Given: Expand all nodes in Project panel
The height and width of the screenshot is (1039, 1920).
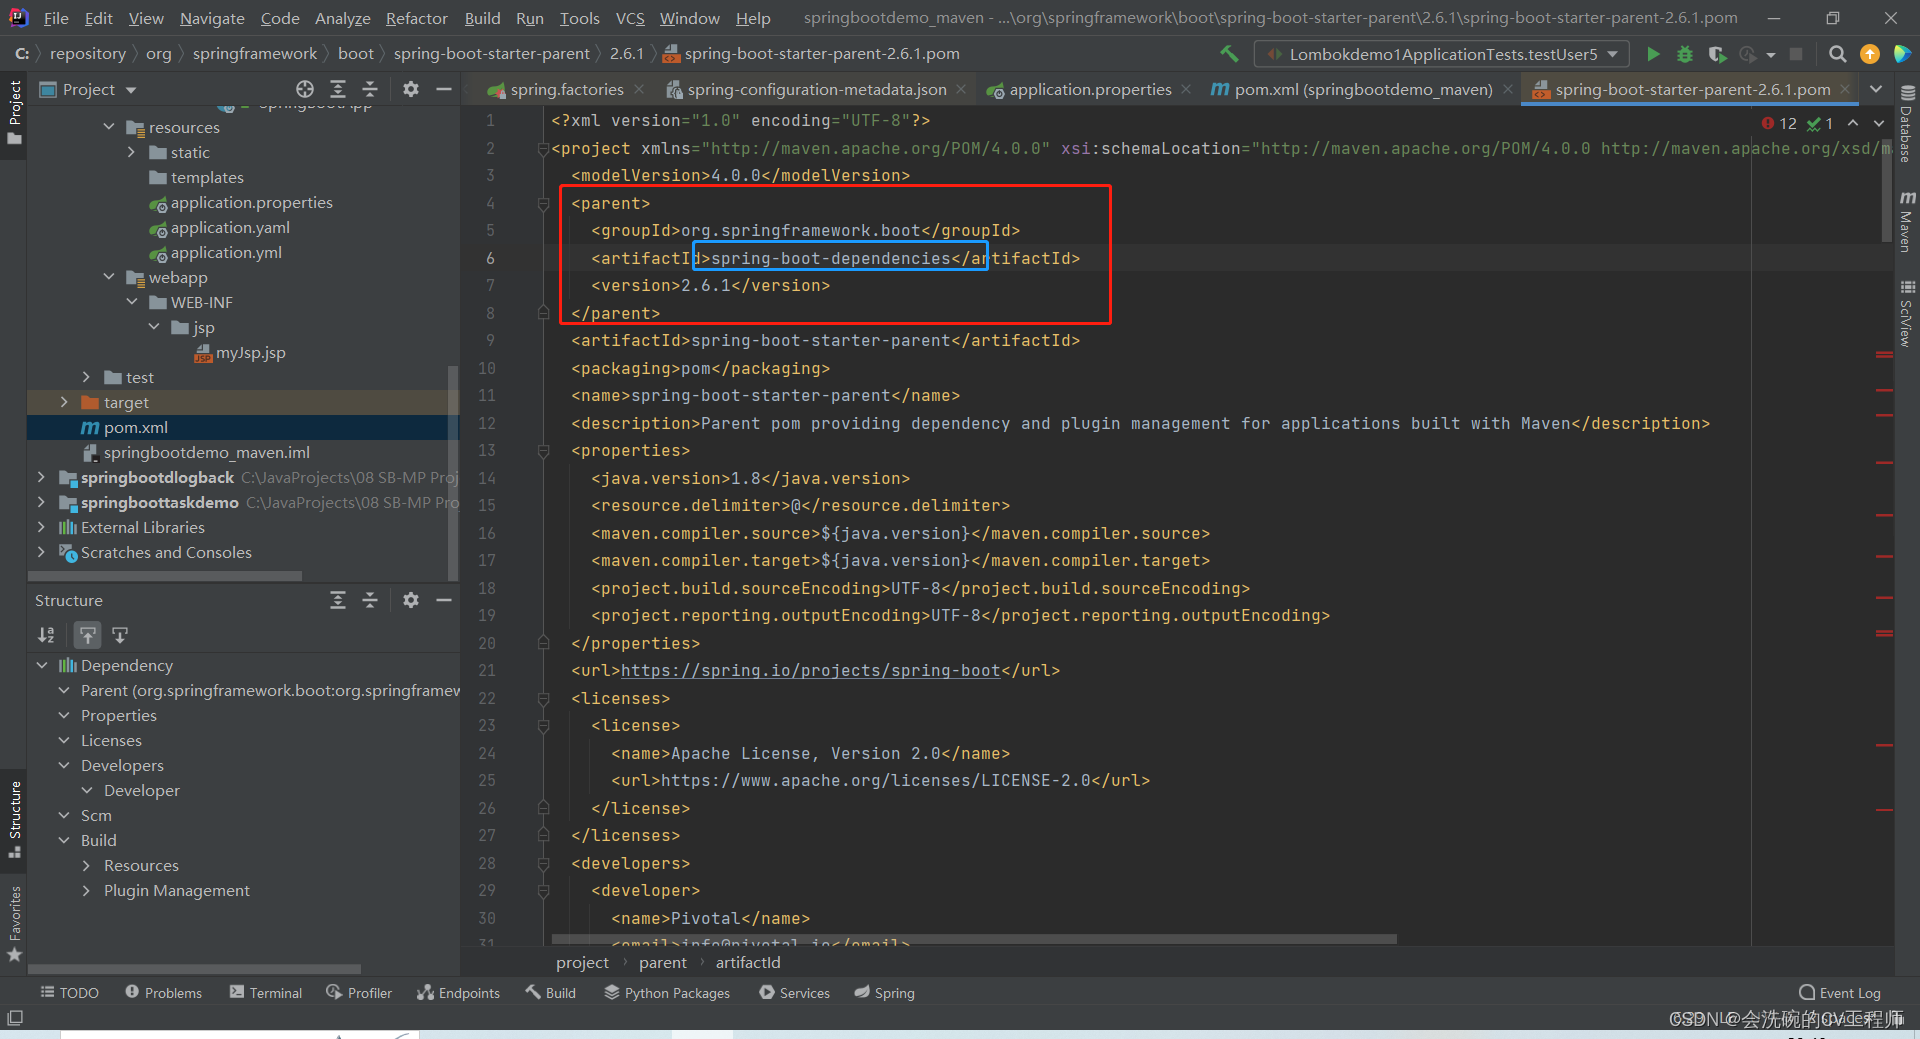Looking at the screenshot, I should click(338, 89).
